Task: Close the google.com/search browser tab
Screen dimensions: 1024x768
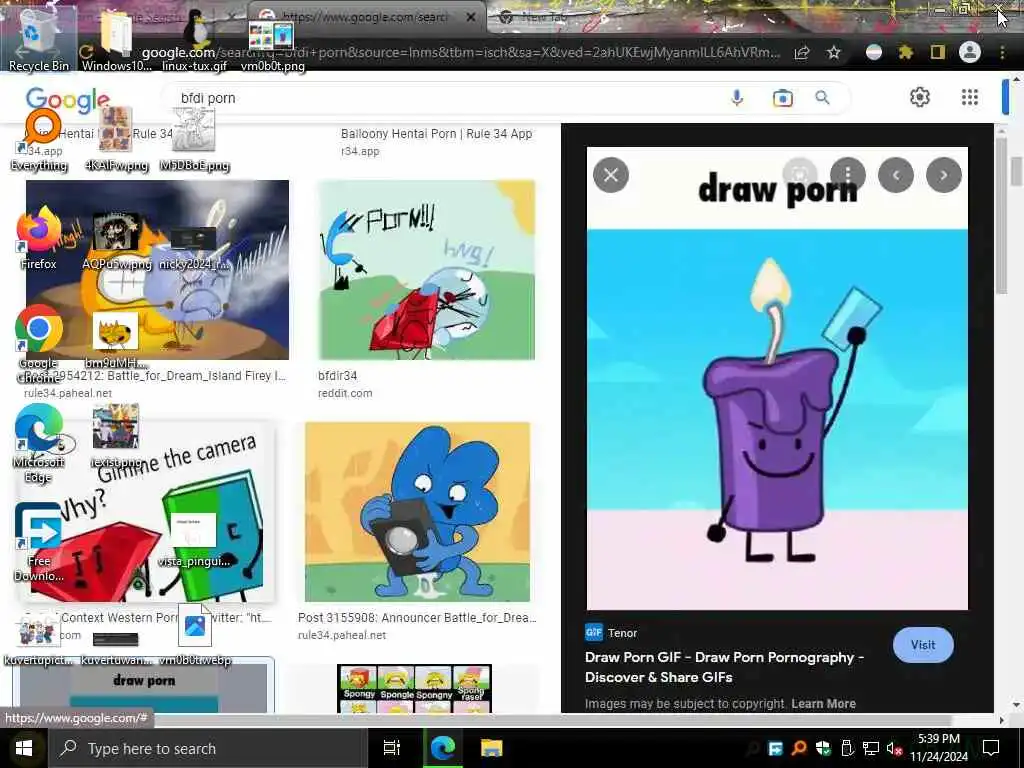Action: pyautogui.click(x=470, y=17)
